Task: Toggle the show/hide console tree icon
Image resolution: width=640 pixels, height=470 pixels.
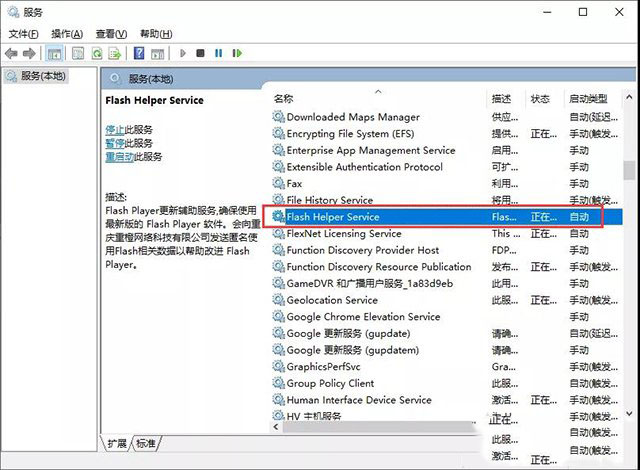Action: [54, 53]
